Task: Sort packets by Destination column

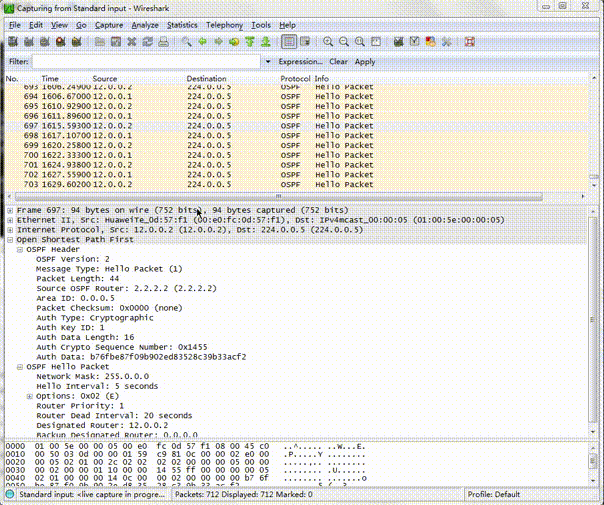Action: [206, 79]
